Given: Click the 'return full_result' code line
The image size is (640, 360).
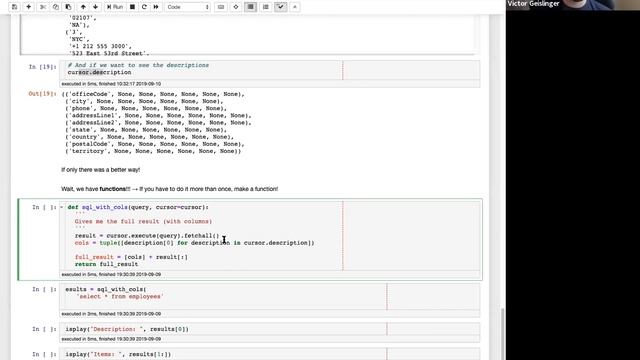Looking at the screenshot, I should coord(107,264).
